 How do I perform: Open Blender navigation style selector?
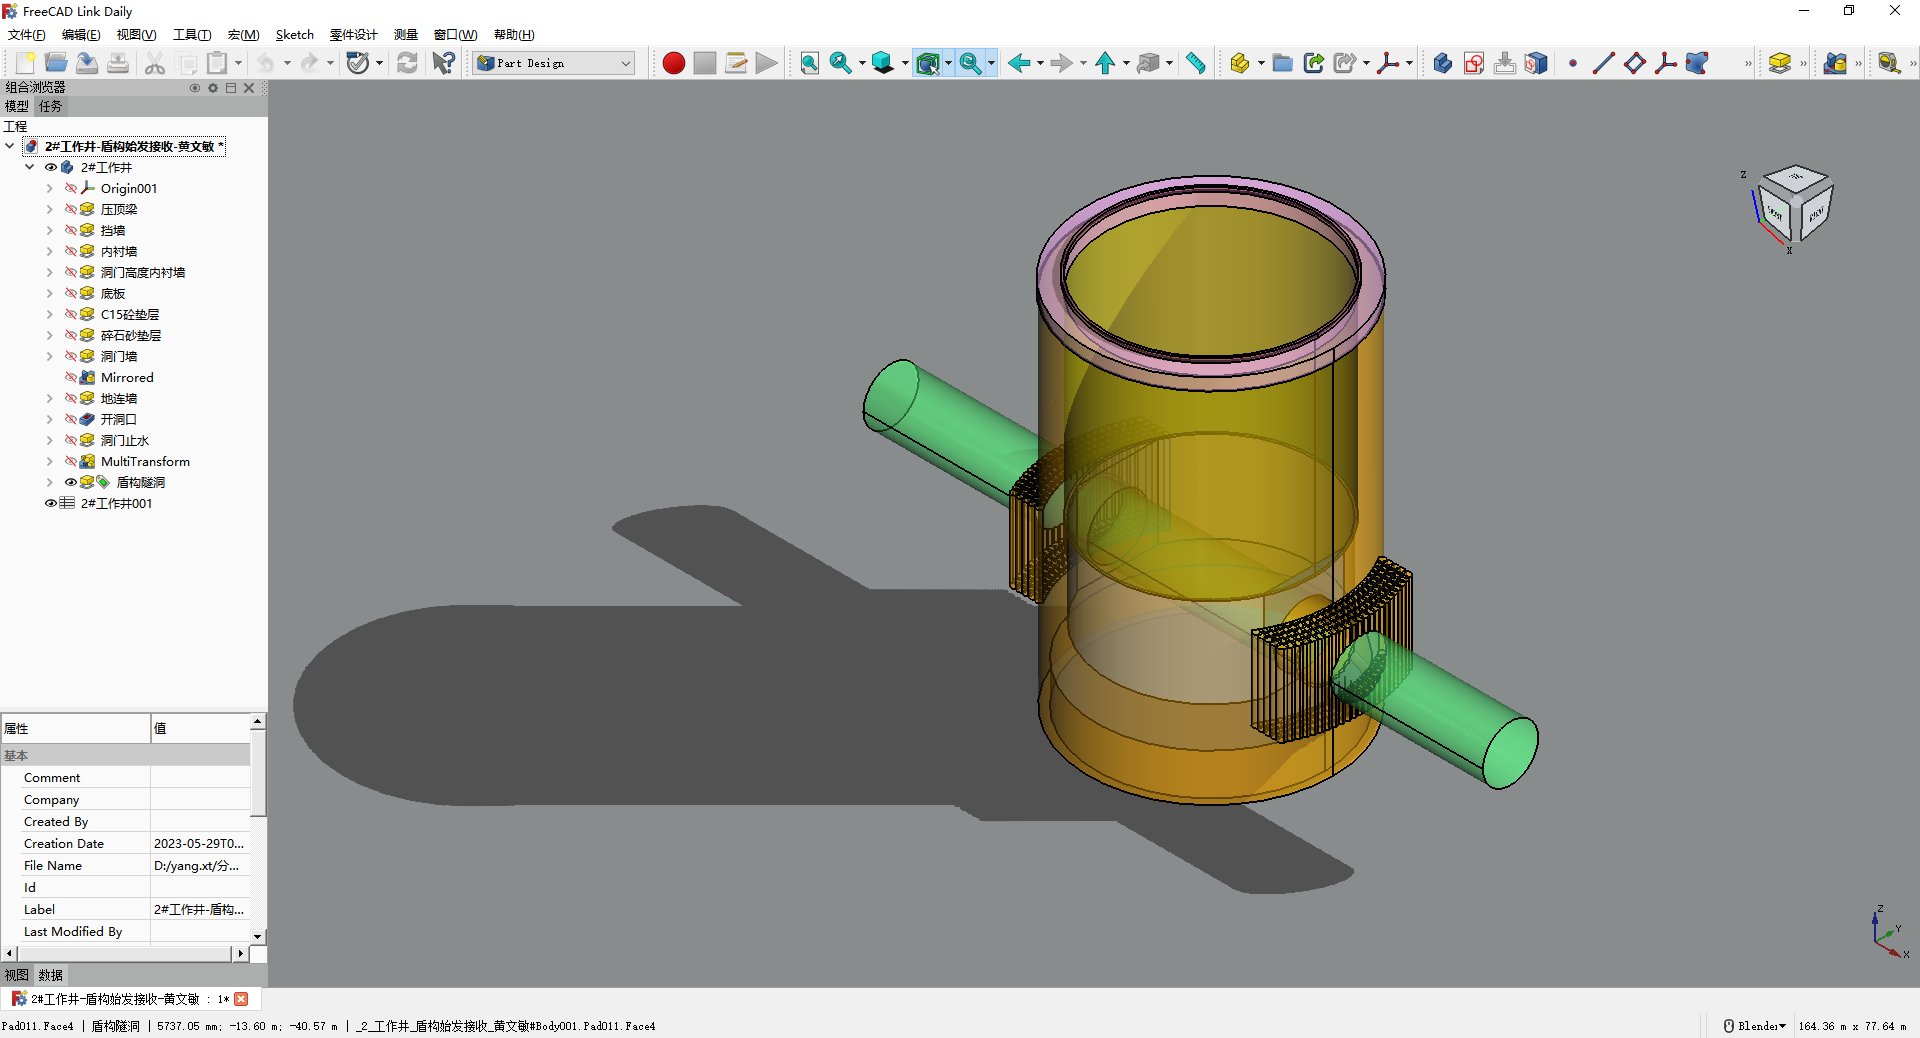coord(1755,1026)
